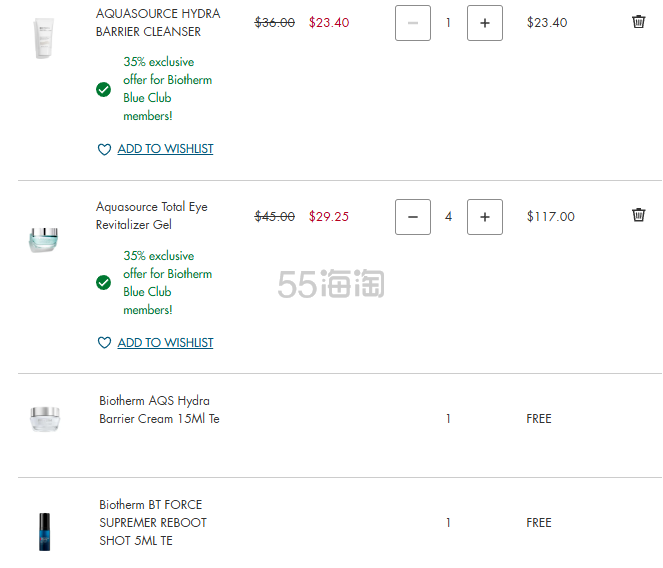Increase Hydra Barrier Cleanser quantity with plus button
Image resolution: width=663 pixels, height=568 pixels.
(x=485, y=23)
